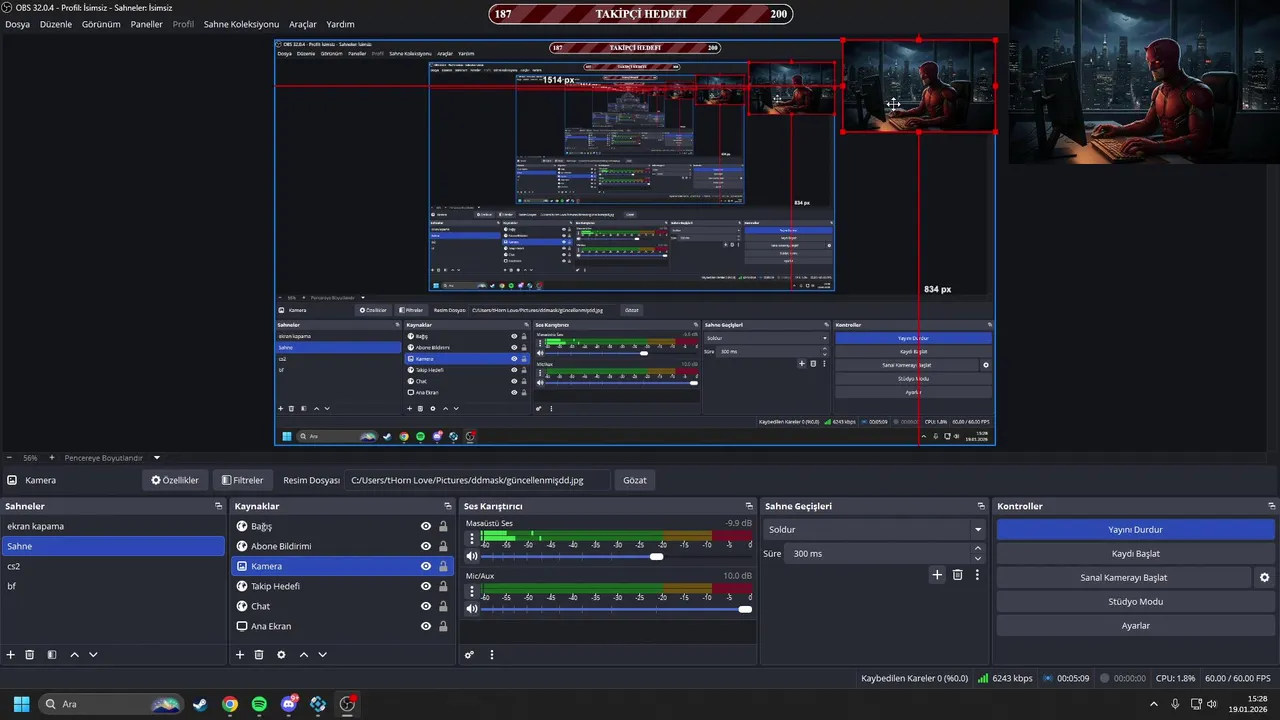Open the Özellikler button for the Kamera source
This screenshot has width=1280, height=720.
tap(175, 480)
